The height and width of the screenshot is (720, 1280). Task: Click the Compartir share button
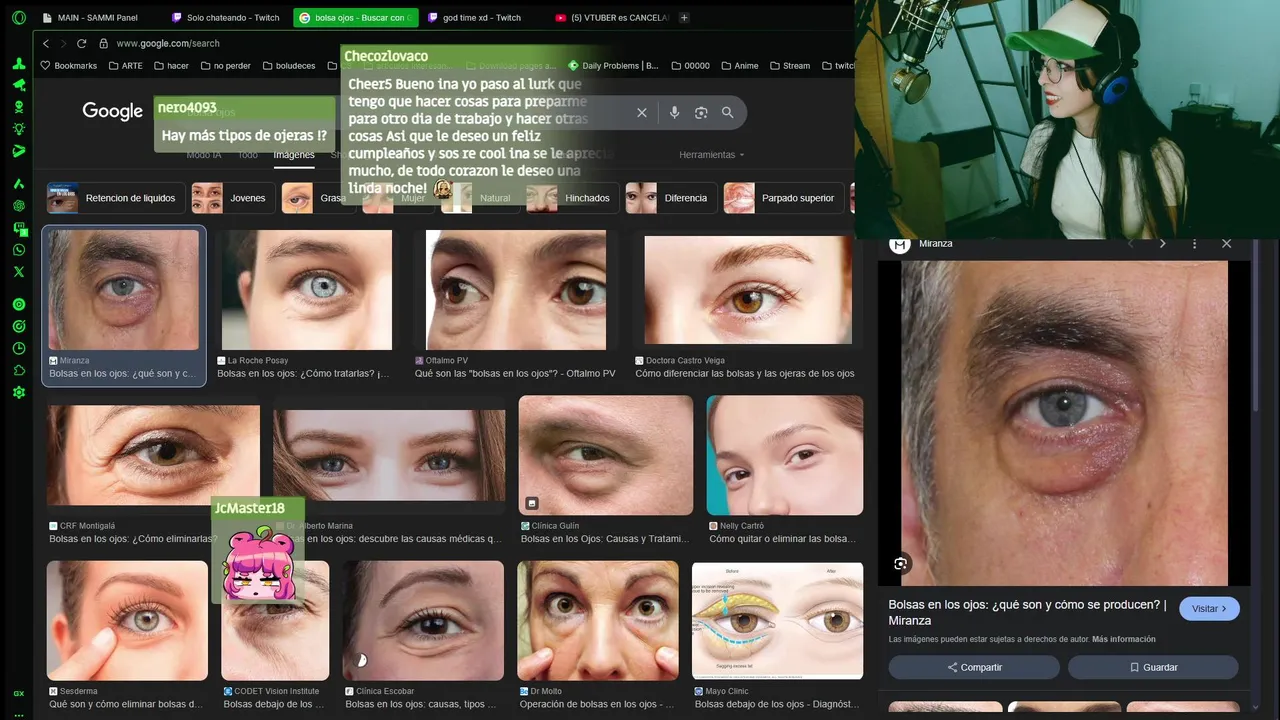(x=974, y=667)
